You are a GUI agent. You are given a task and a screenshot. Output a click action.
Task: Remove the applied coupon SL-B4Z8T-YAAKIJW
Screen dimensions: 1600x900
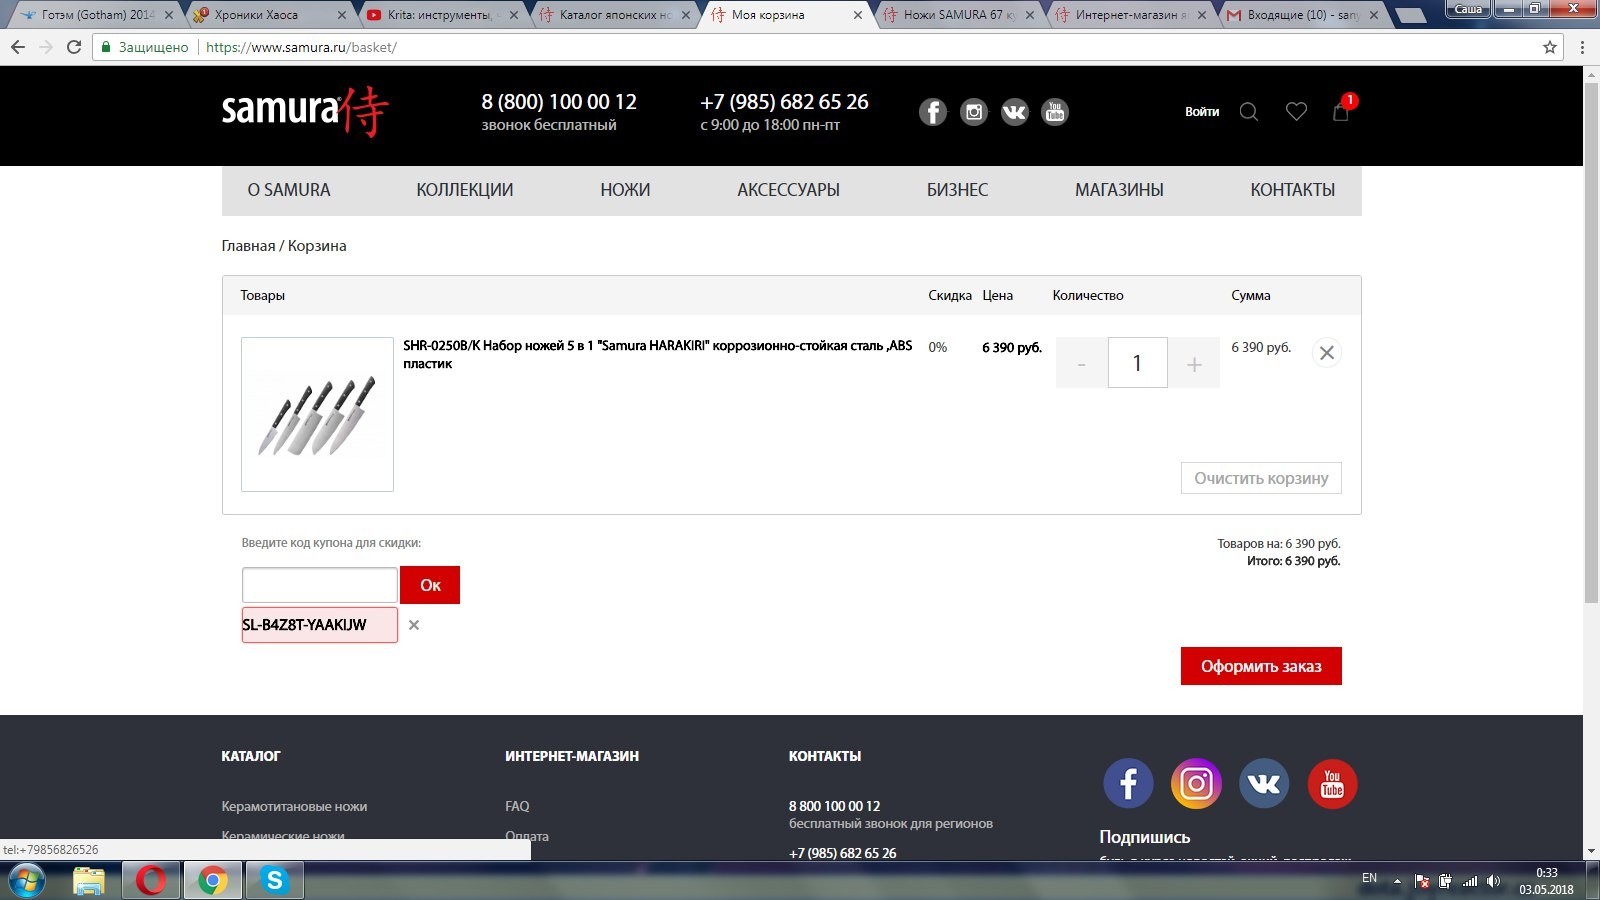pos(414,625)
